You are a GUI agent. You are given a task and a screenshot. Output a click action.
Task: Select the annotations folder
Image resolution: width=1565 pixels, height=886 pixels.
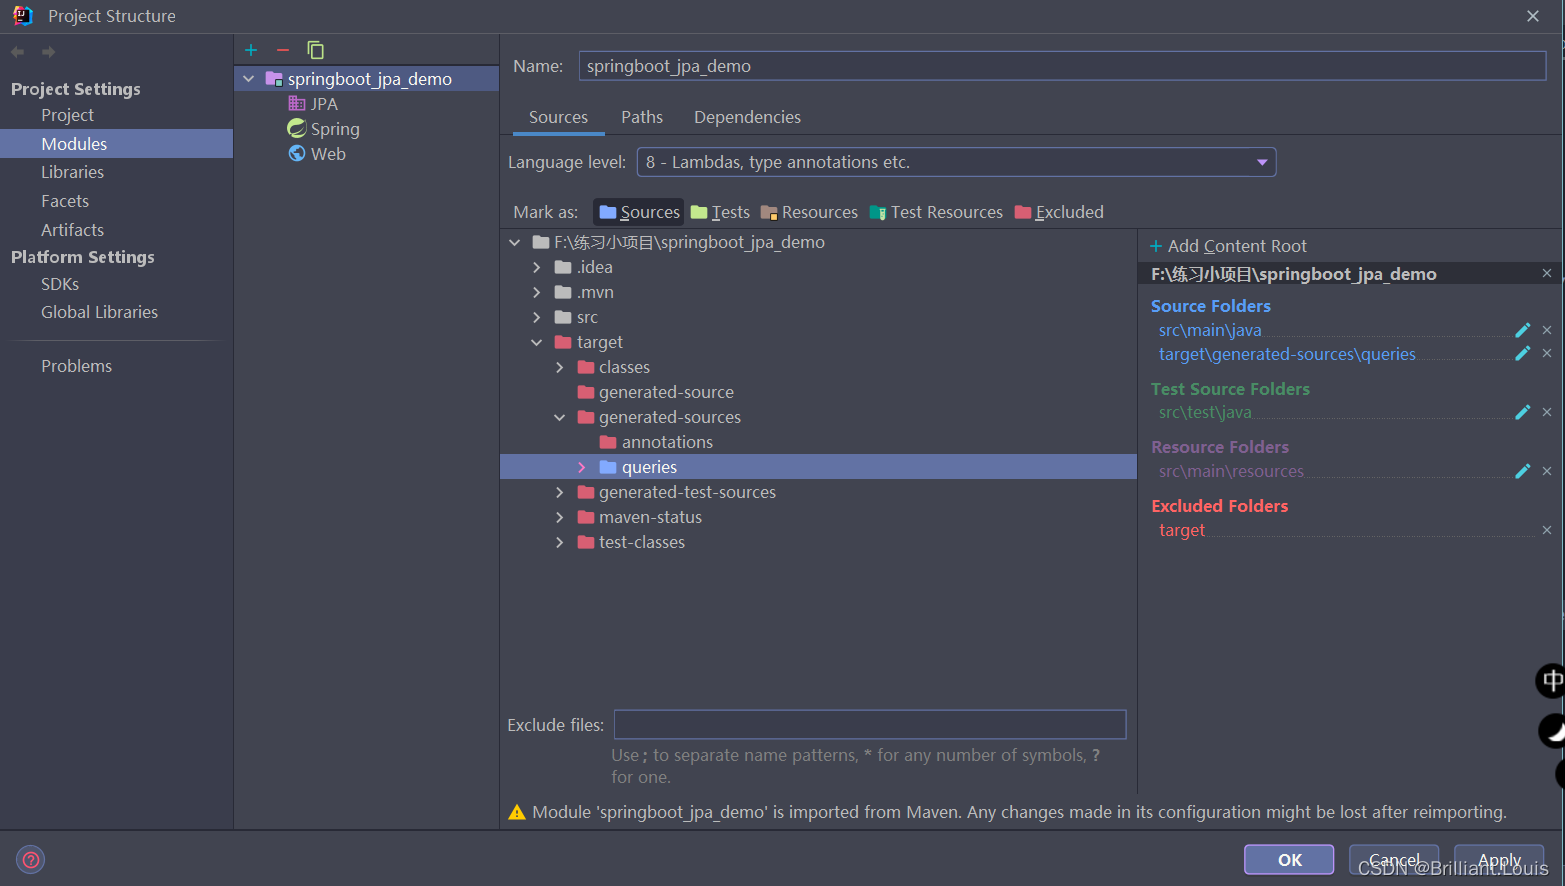pyautogui.click(x=656, y=442)
